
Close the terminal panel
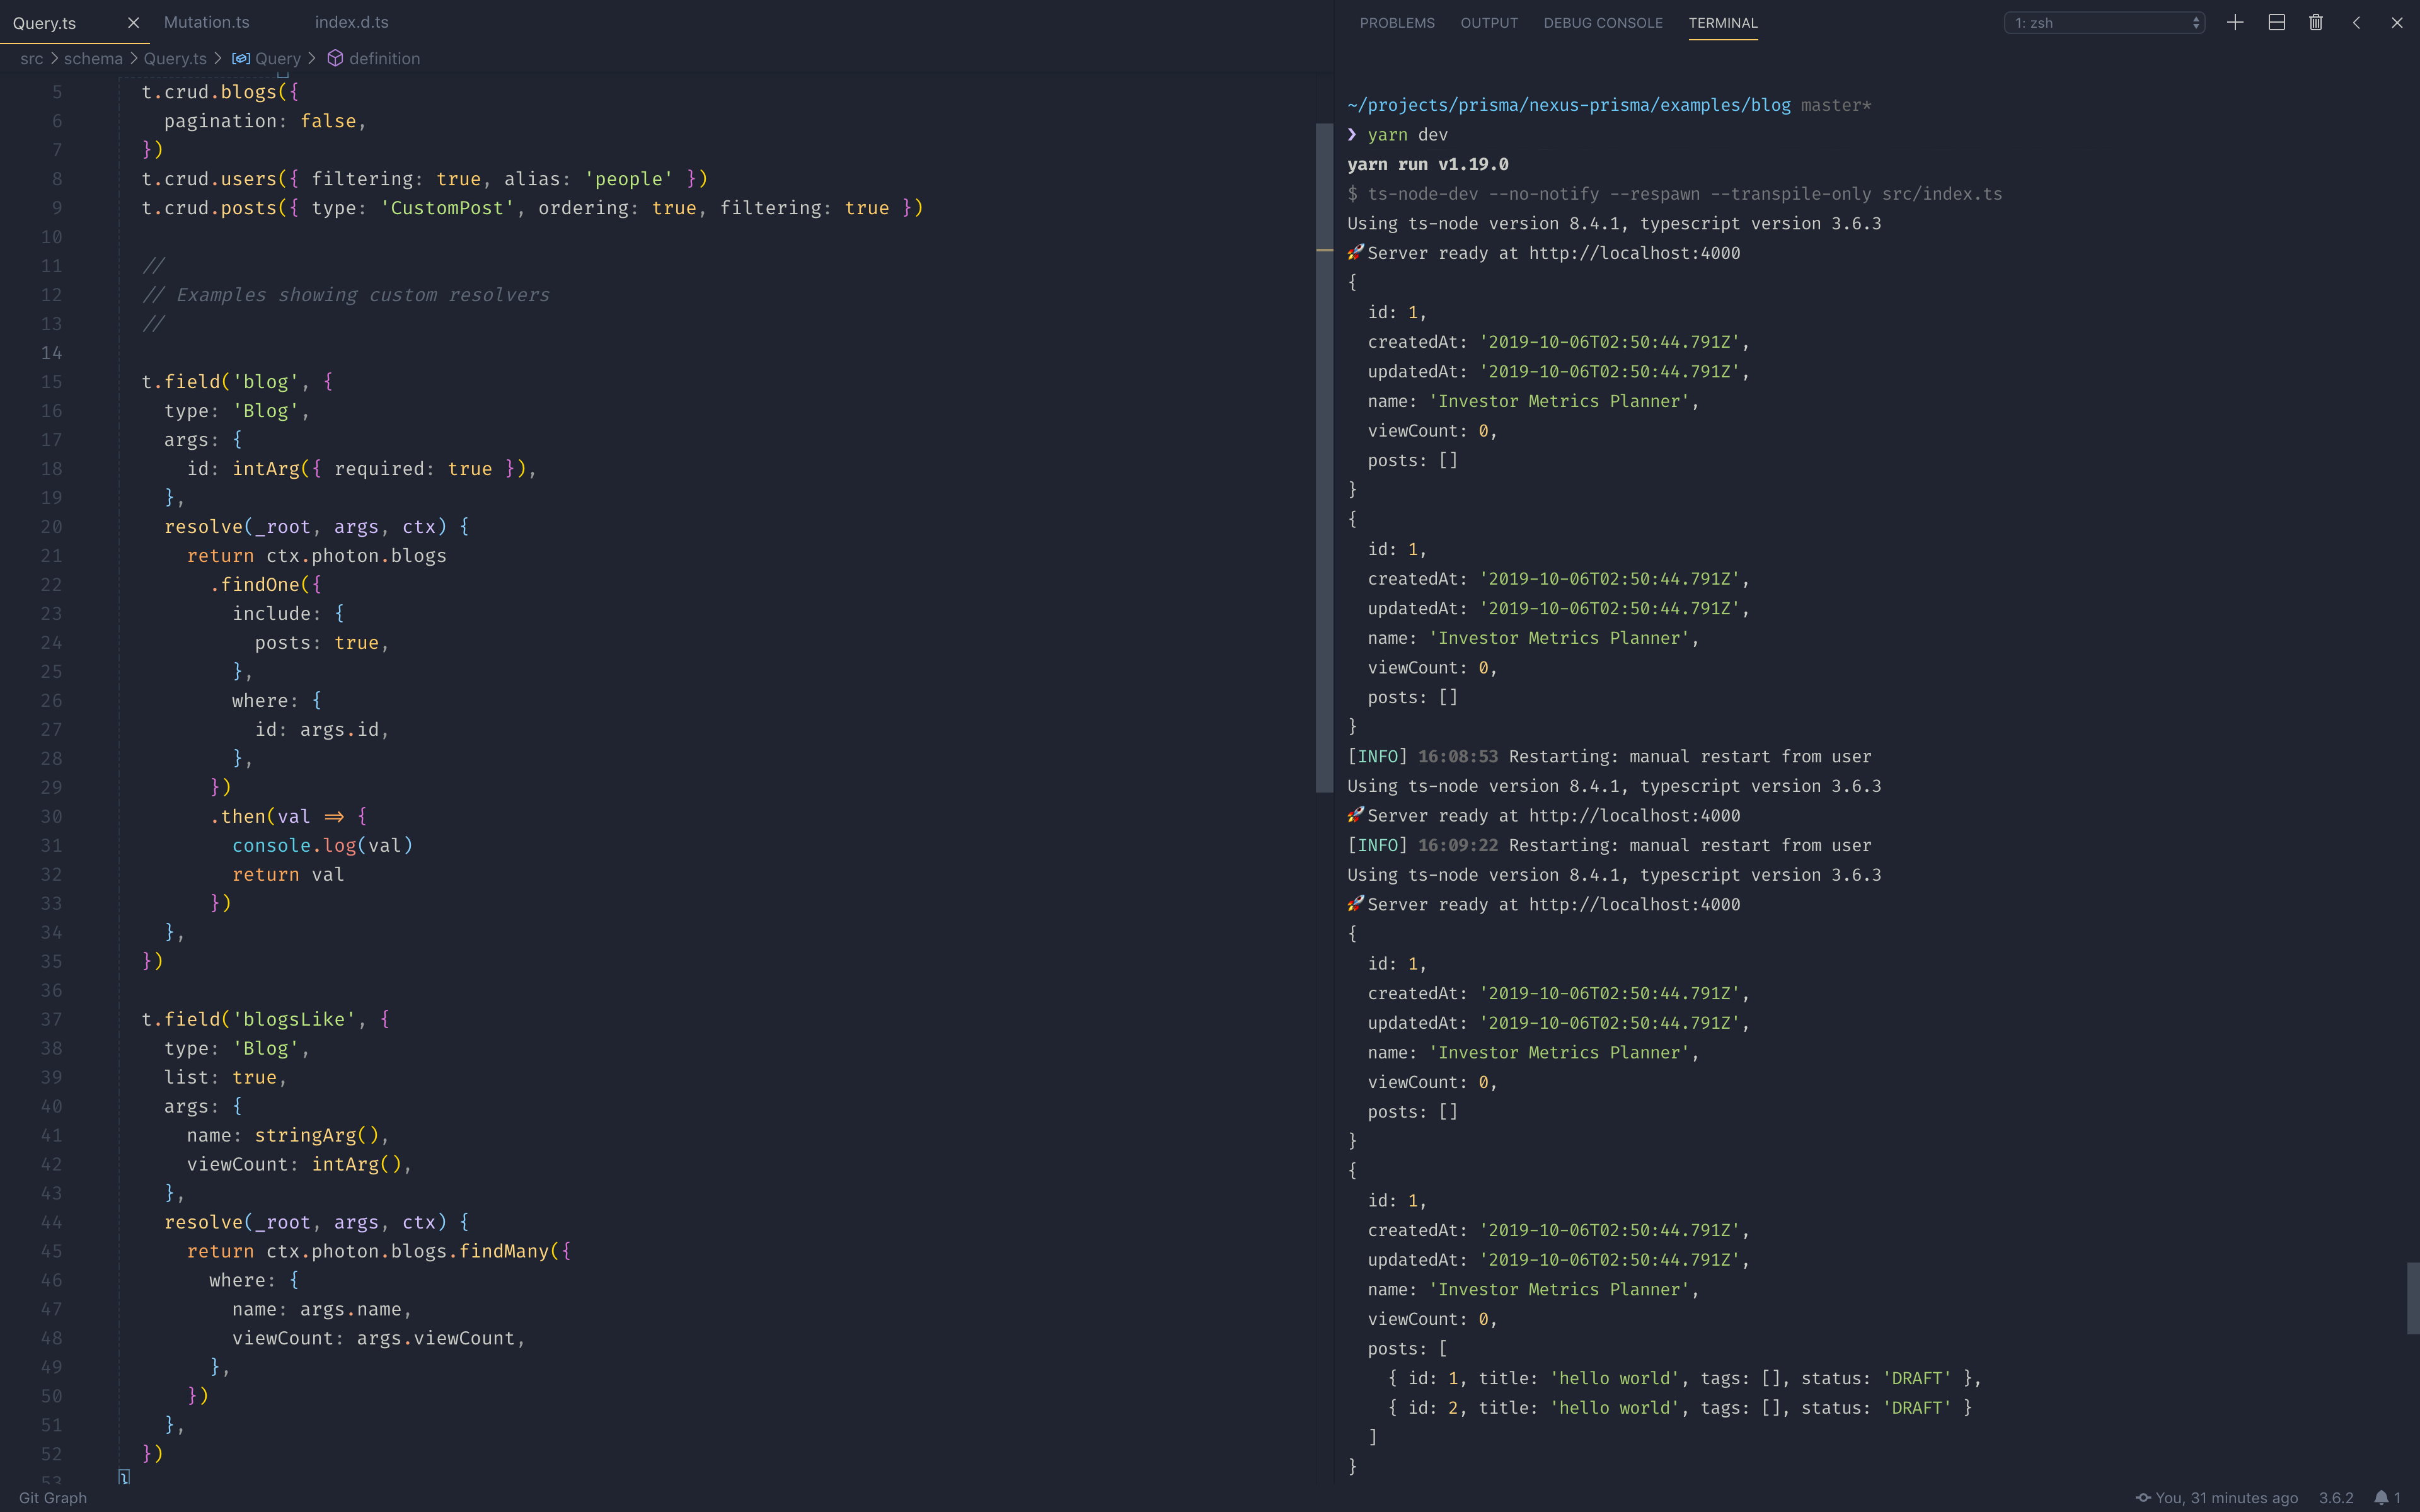[2397, 22]
